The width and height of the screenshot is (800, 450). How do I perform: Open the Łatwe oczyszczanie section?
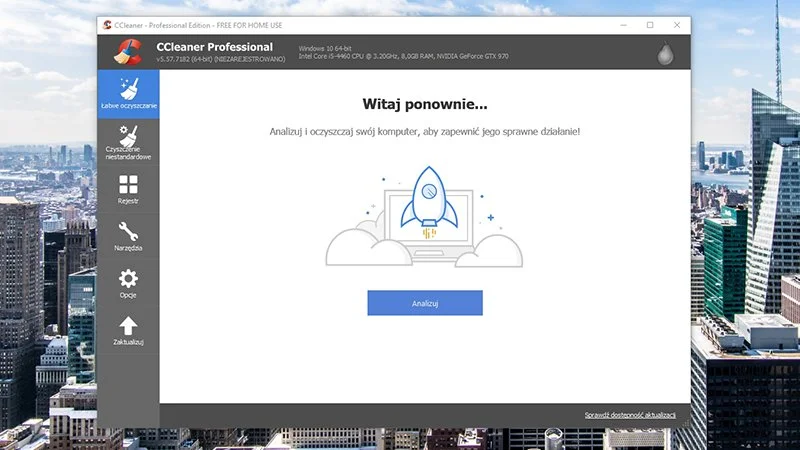pos(128,94)
